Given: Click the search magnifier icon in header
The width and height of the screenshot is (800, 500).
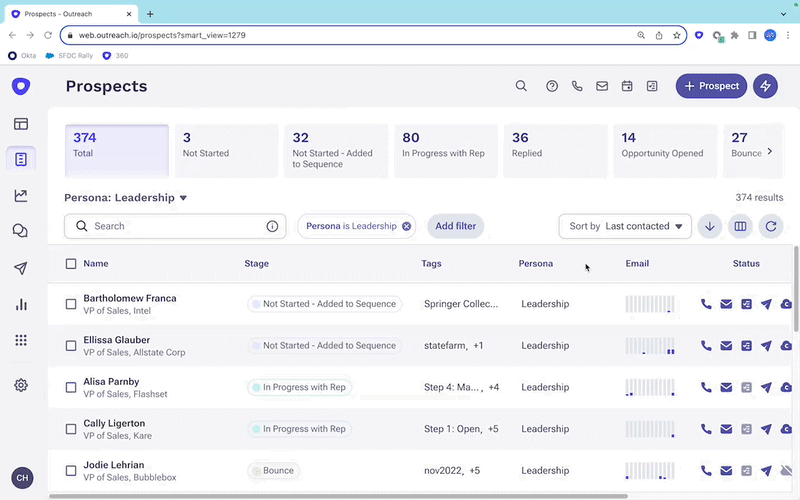Looking at the screenshot, I should 521,86.
